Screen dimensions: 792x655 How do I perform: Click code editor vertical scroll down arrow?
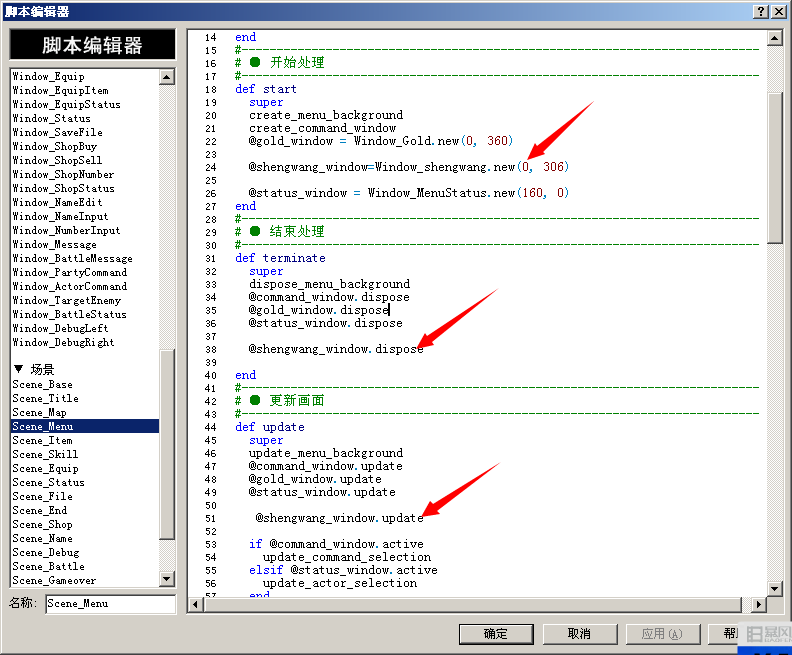[x=775, y=588]
